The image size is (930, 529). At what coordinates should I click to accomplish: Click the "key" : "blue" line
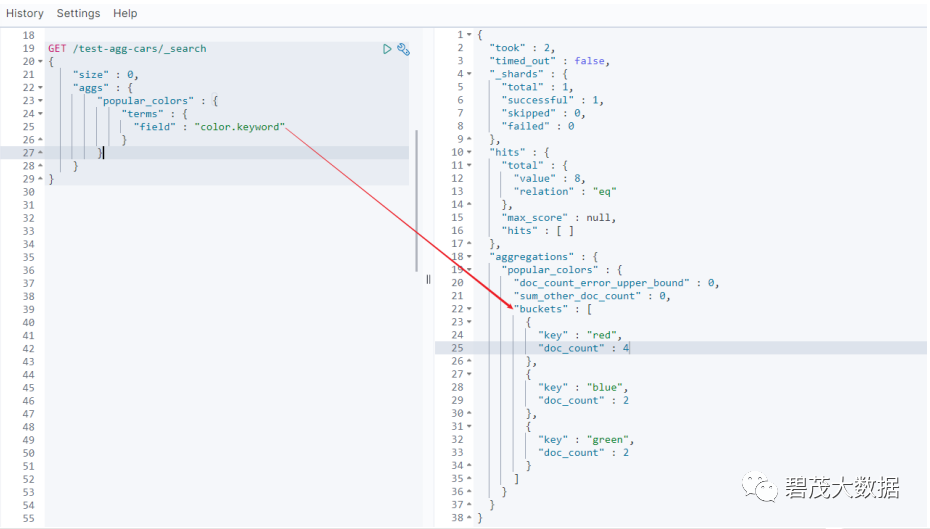click(x=582, y=387)
